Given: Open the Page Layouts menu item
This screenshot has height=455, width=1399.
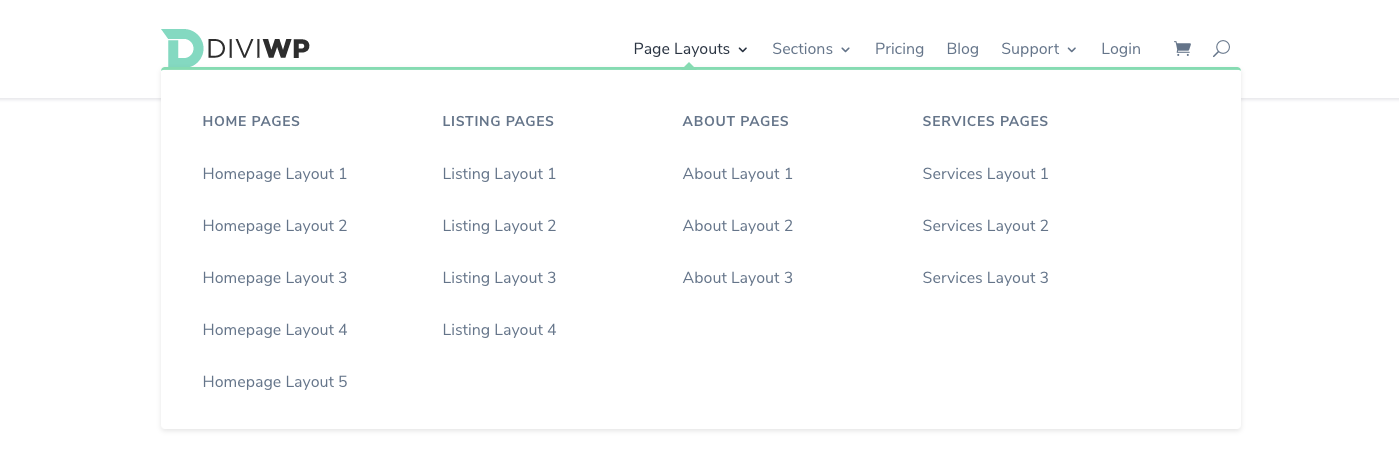Looking at the screenshot, I should coord(682,49).
